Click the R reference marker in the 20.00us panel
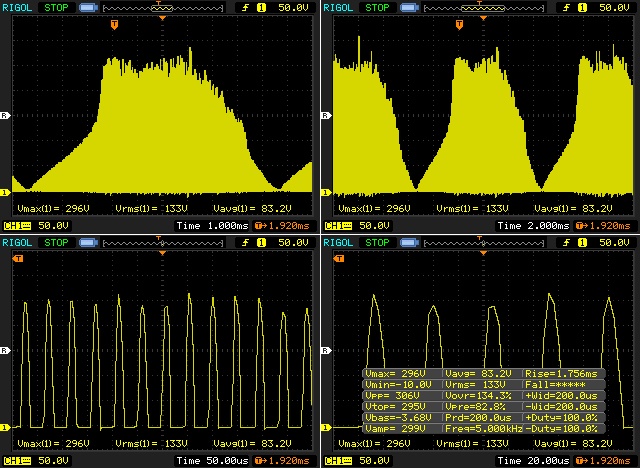The height and width of the screenshot is (468, 640). click(326, 350)
